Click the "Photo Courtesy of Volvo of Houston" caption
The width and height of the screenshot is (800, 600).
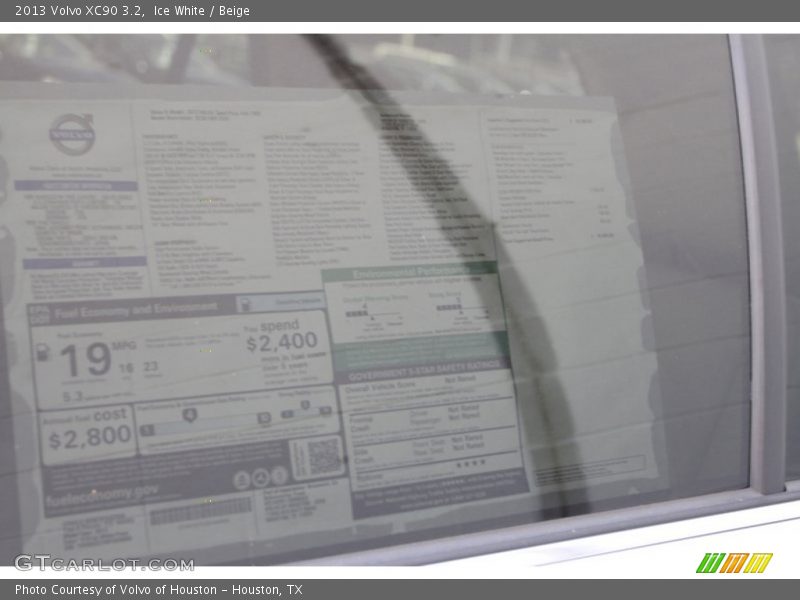116,590
